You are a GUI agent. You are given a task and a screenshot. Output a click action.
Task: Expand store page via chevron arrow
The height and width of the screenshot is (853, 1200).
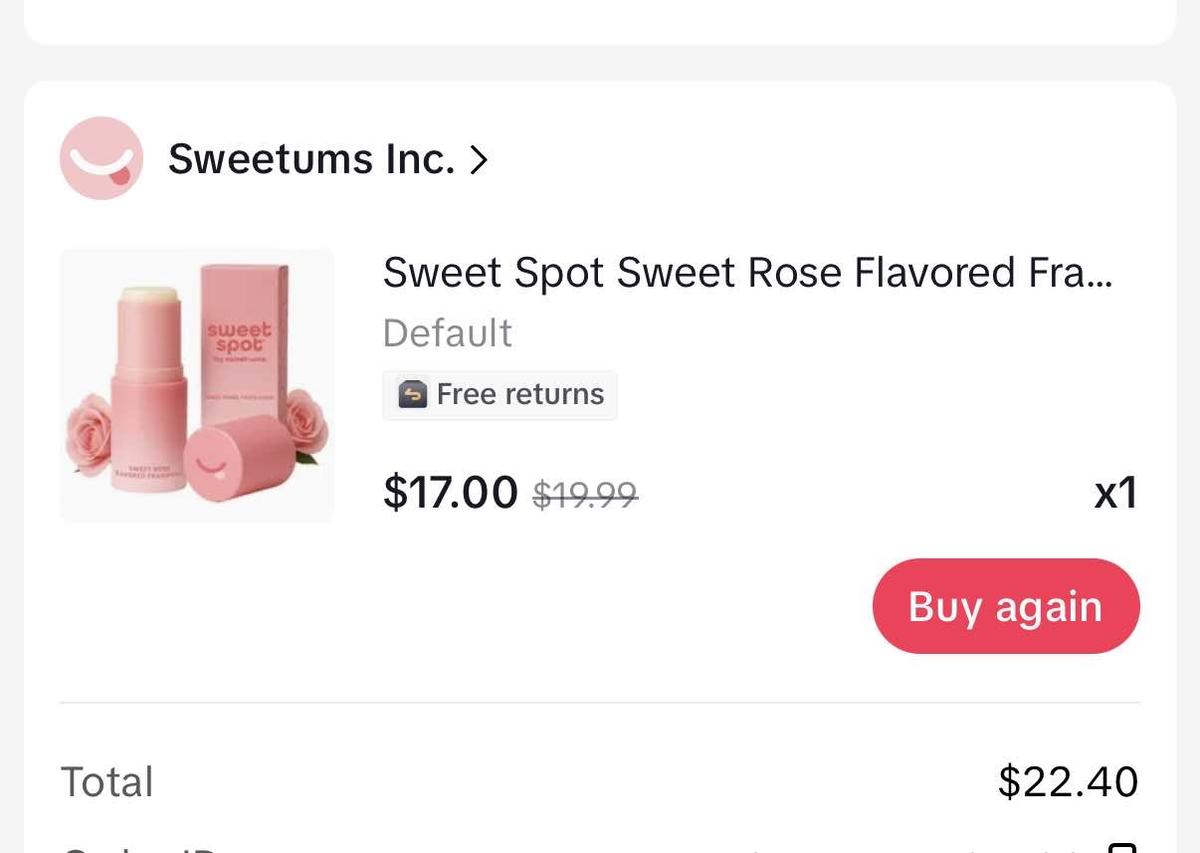[x=479, y=159]
